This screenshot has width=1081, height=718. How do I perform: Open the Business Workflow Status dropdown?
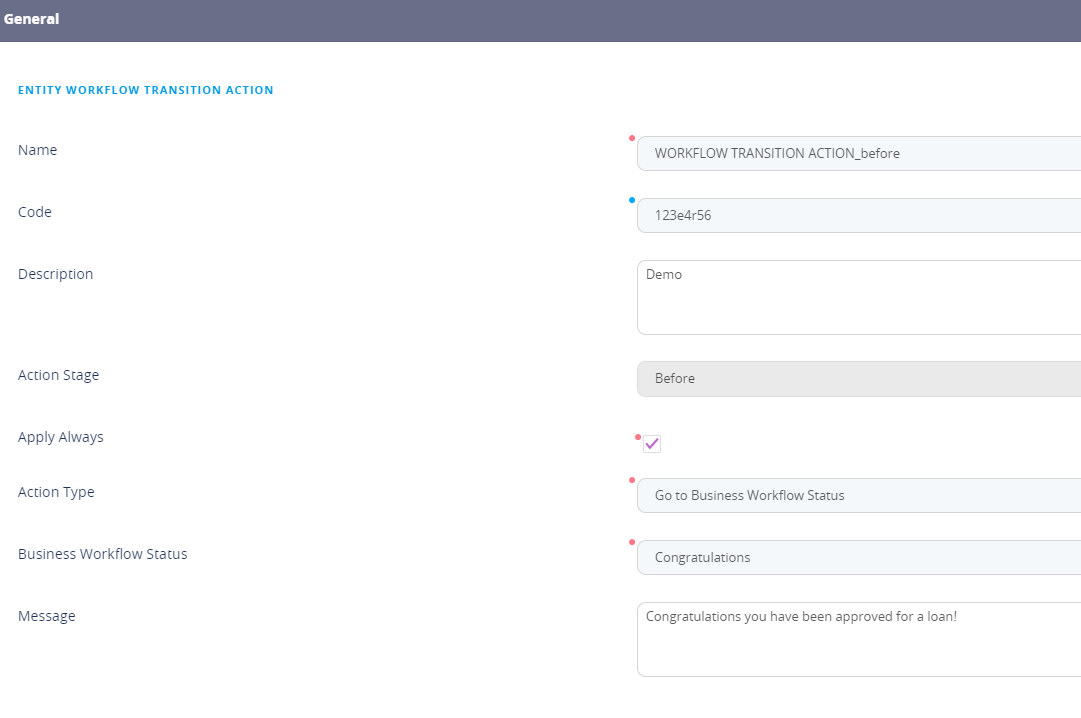click(858, 558)
